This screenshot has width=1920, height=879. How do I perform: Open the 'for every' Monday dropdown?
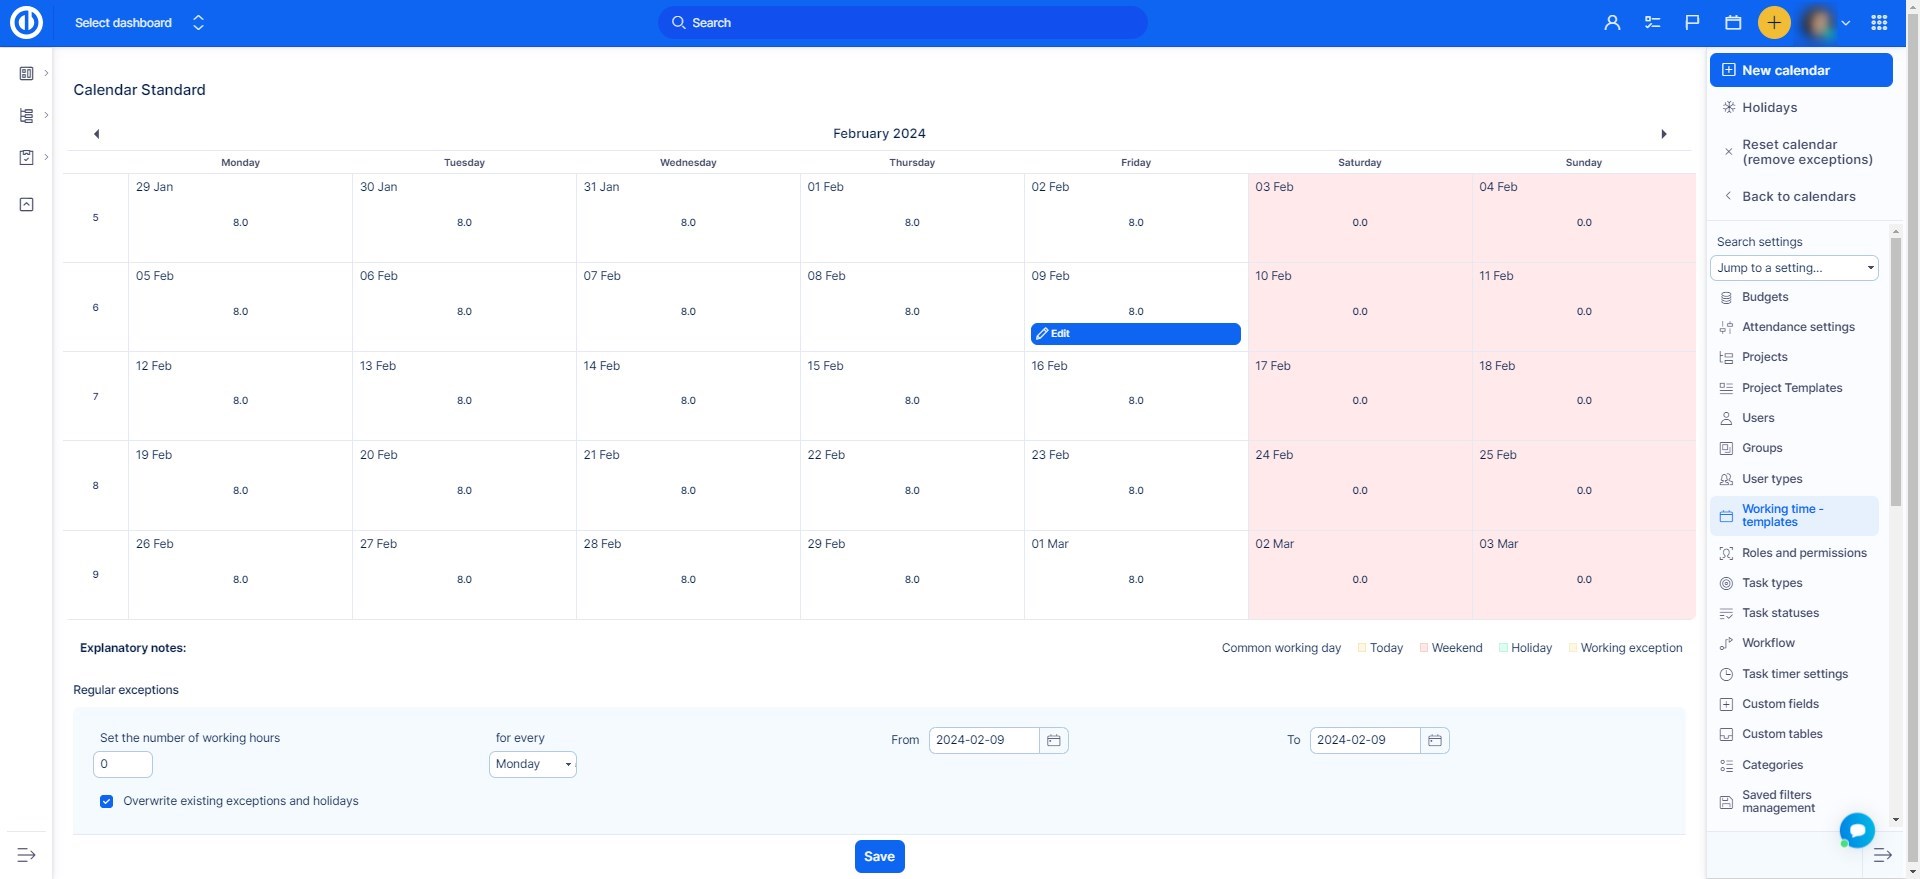[532, 764]
